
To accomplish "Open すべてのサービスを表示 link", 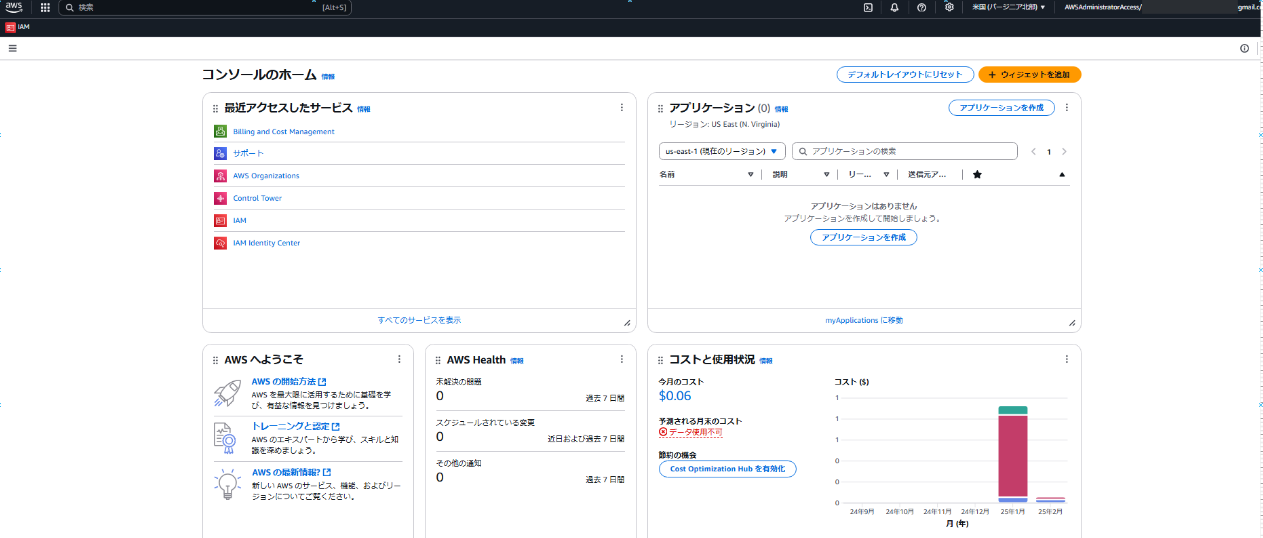I will 420,320.
